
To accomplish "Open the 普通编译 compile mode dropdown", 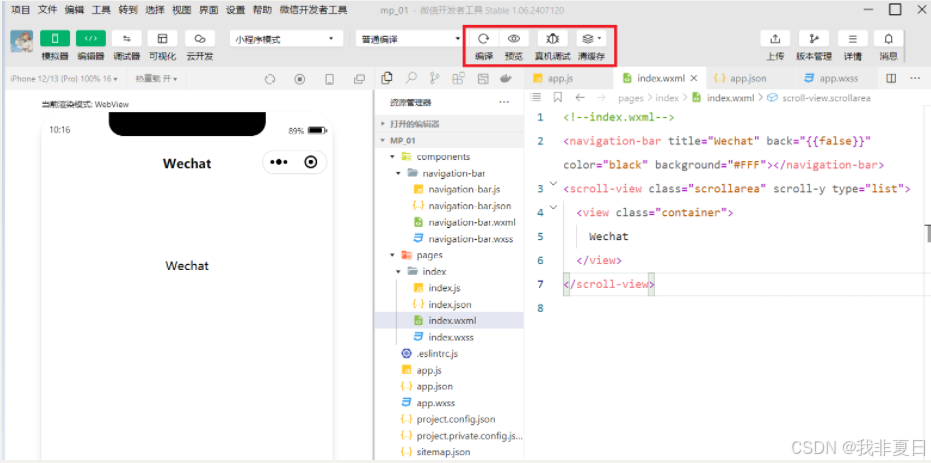I will tap(410, 39).
